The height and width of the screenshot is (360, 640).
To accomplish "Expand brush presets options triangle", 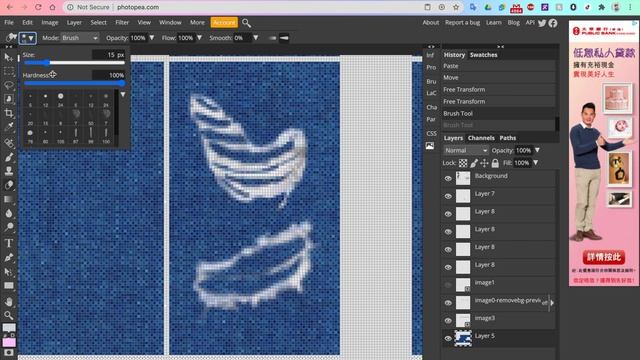I will click(x=122, y=95).
